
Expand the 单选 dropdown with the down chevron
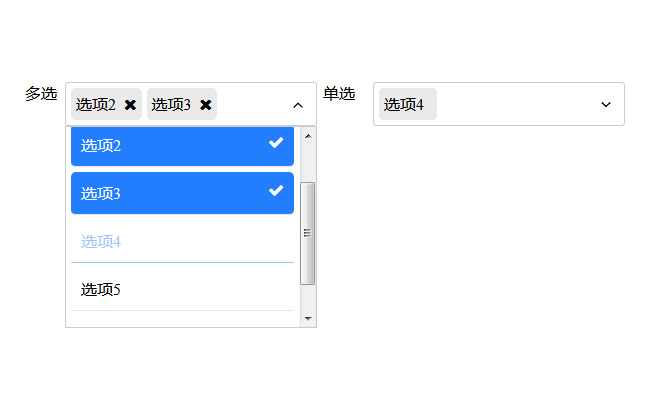(605, 105)
